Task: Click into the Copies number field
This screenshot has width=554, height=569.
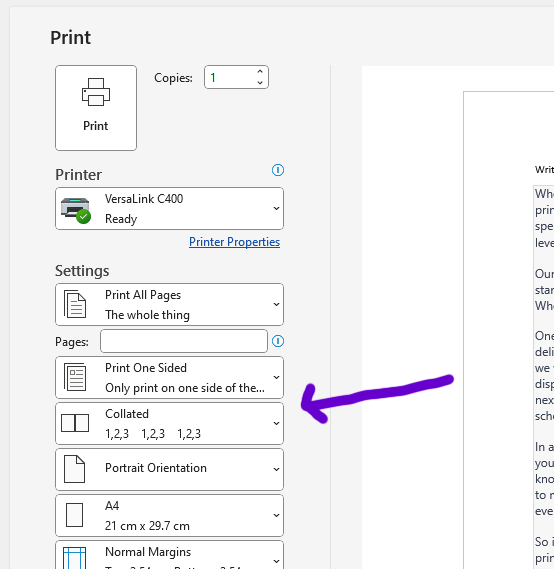Action: [230, 77]
